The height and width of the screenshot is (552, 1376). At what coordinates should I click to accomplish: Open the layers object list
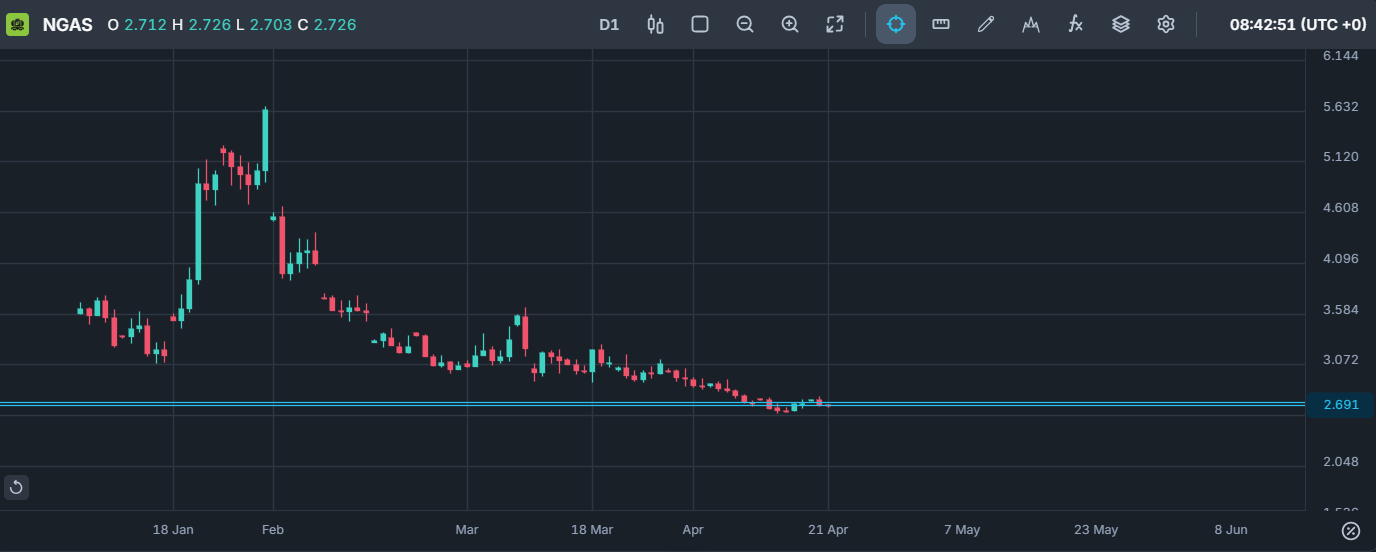pyautogui.click(x=1121, y=24)
